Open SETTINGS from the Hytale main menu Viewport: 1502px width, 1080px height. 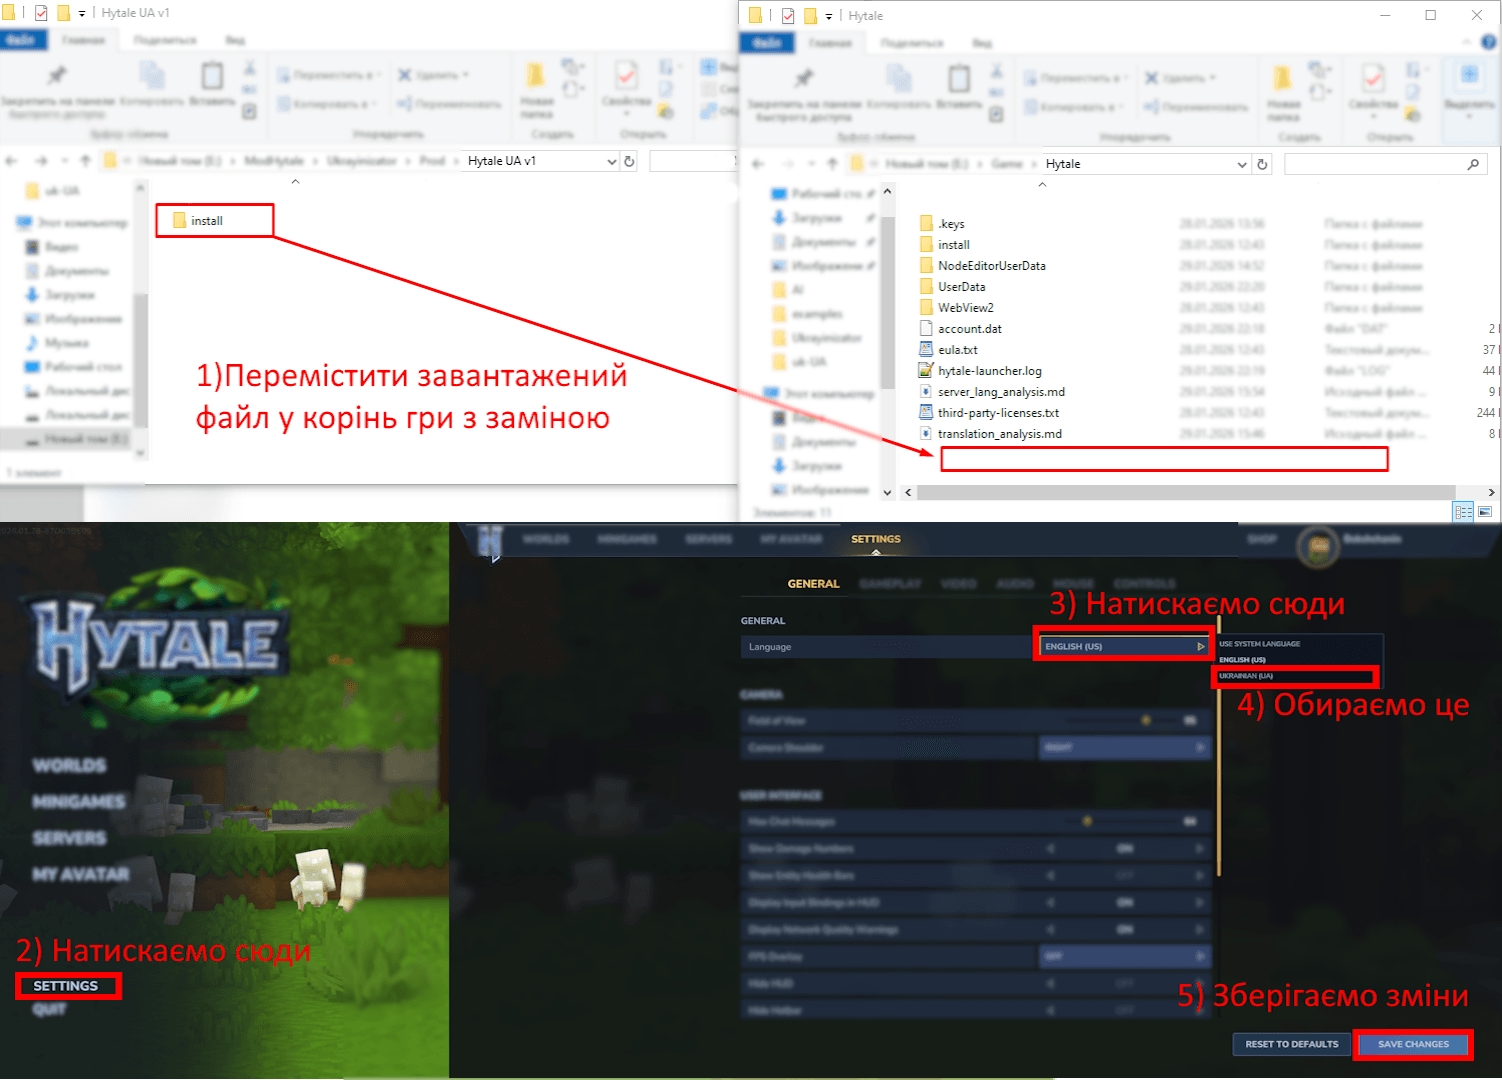pos(66,986)
